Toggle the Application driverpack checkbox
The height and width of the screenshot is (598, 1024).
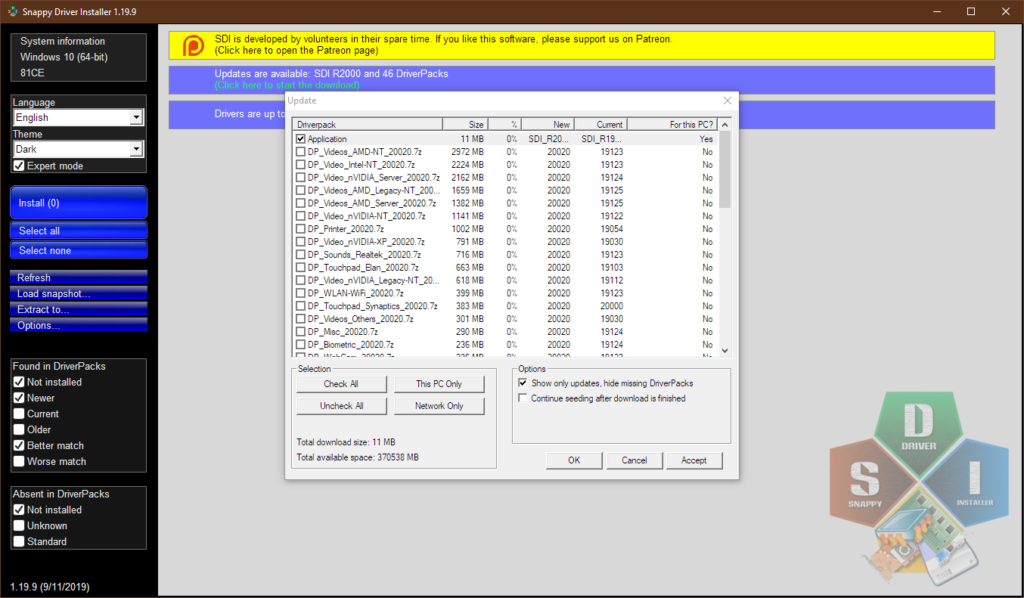[x=300, y=139]
